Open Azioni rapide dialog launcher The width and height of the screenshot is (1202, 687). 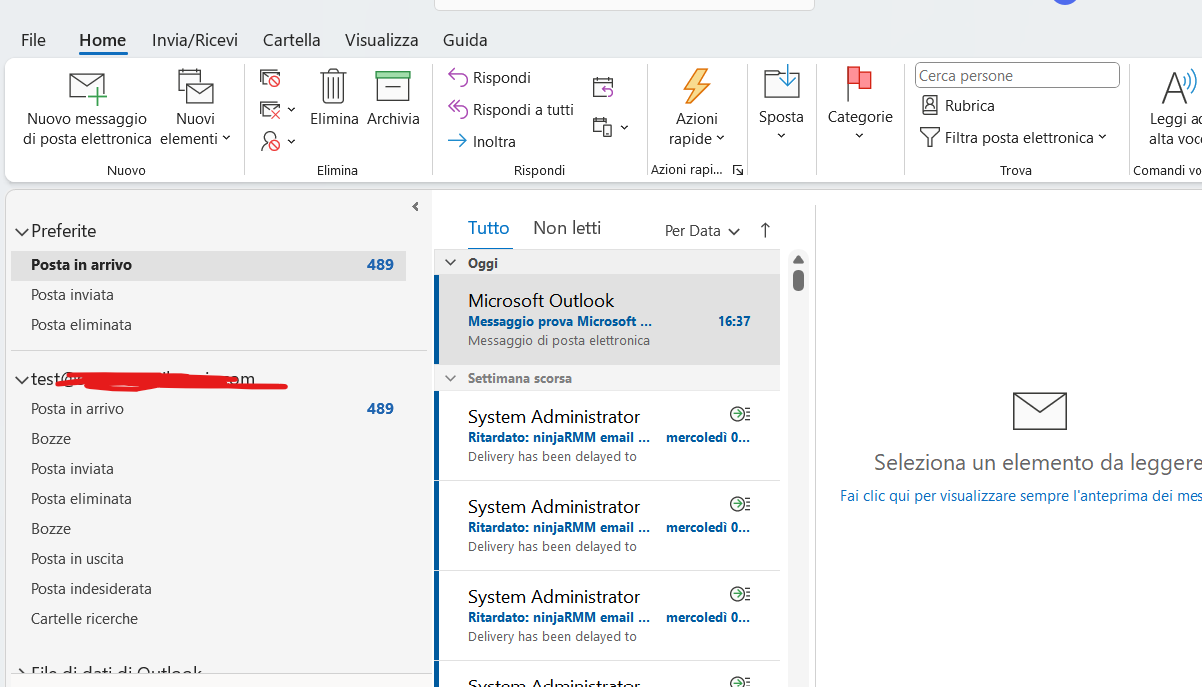[738, 171]
